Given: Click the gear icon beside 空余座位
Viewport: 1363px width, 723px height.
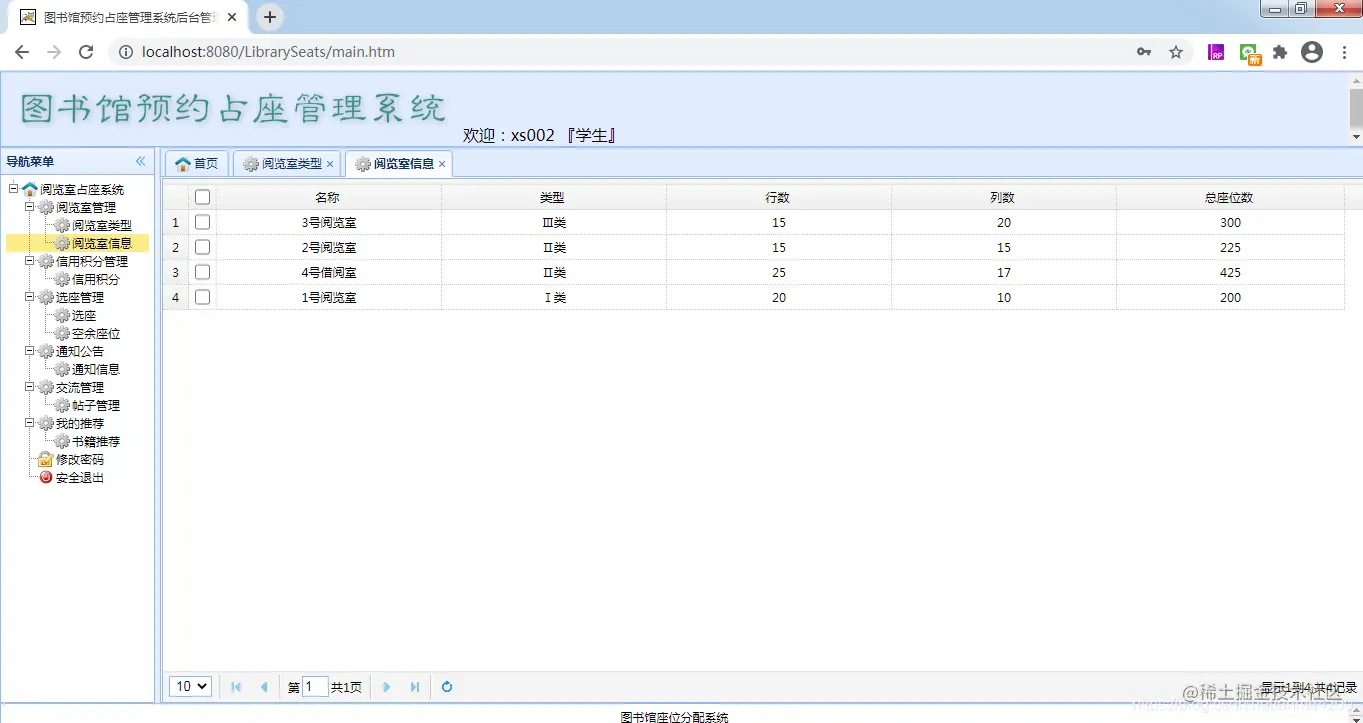Looking at the screenshot, I should (x=62, y=334).
